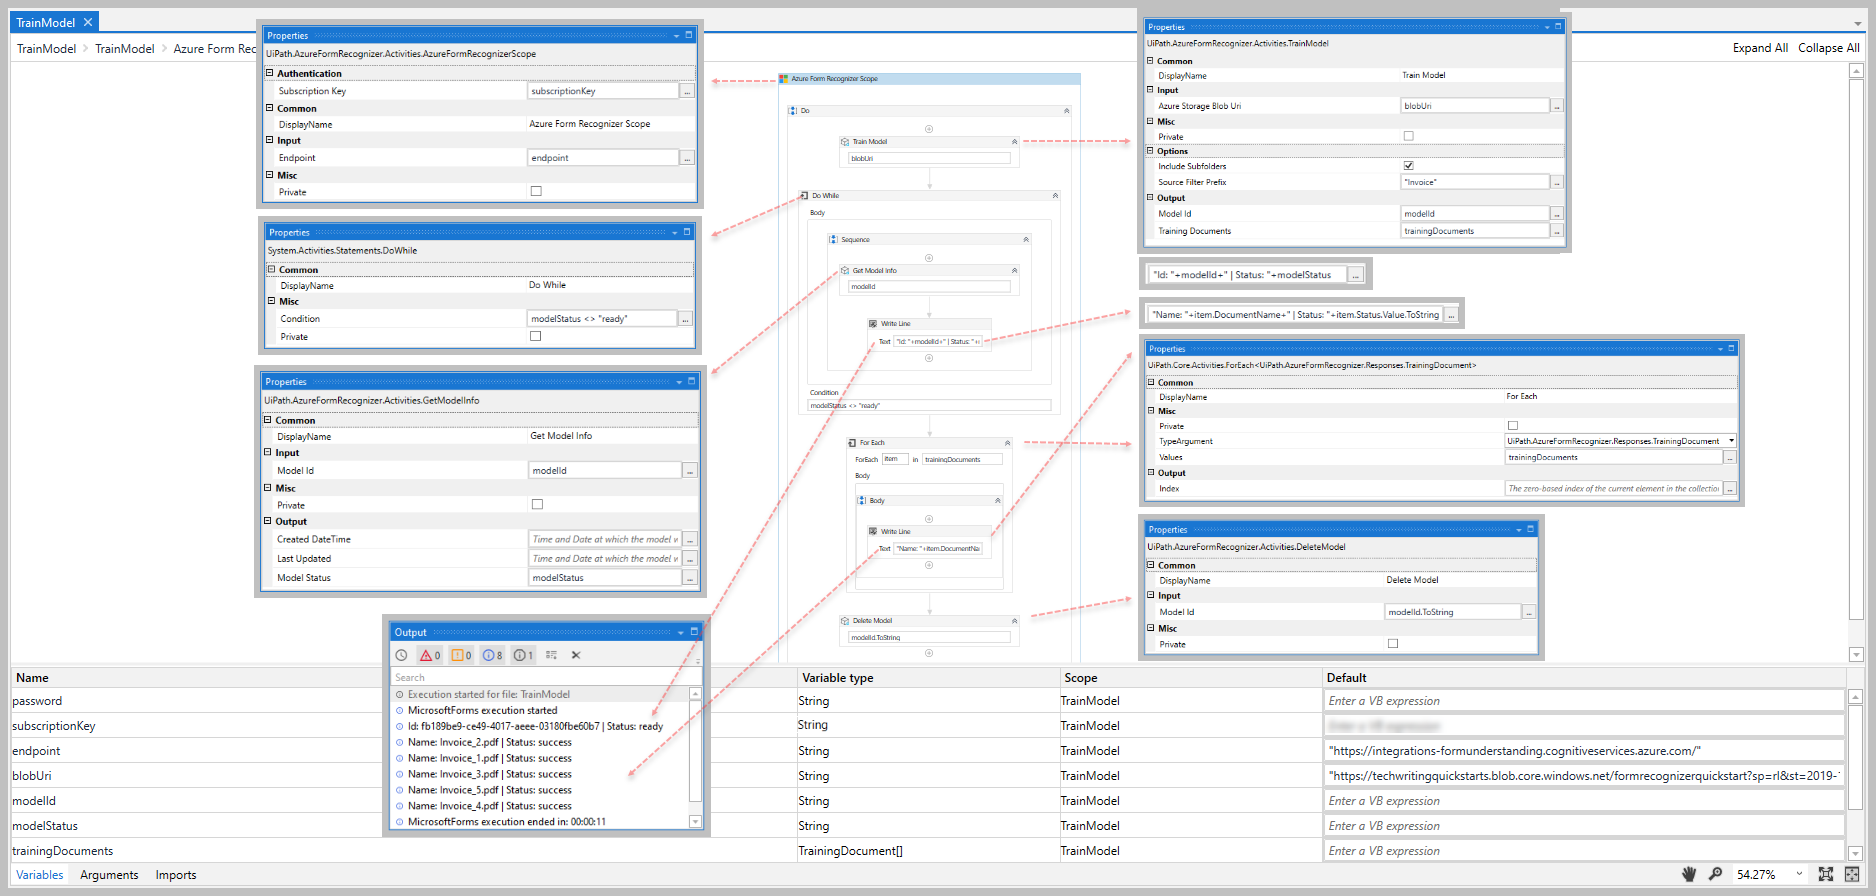Filter info messages showing 8
The image size is (1876, 896).
tap(492, 655)
